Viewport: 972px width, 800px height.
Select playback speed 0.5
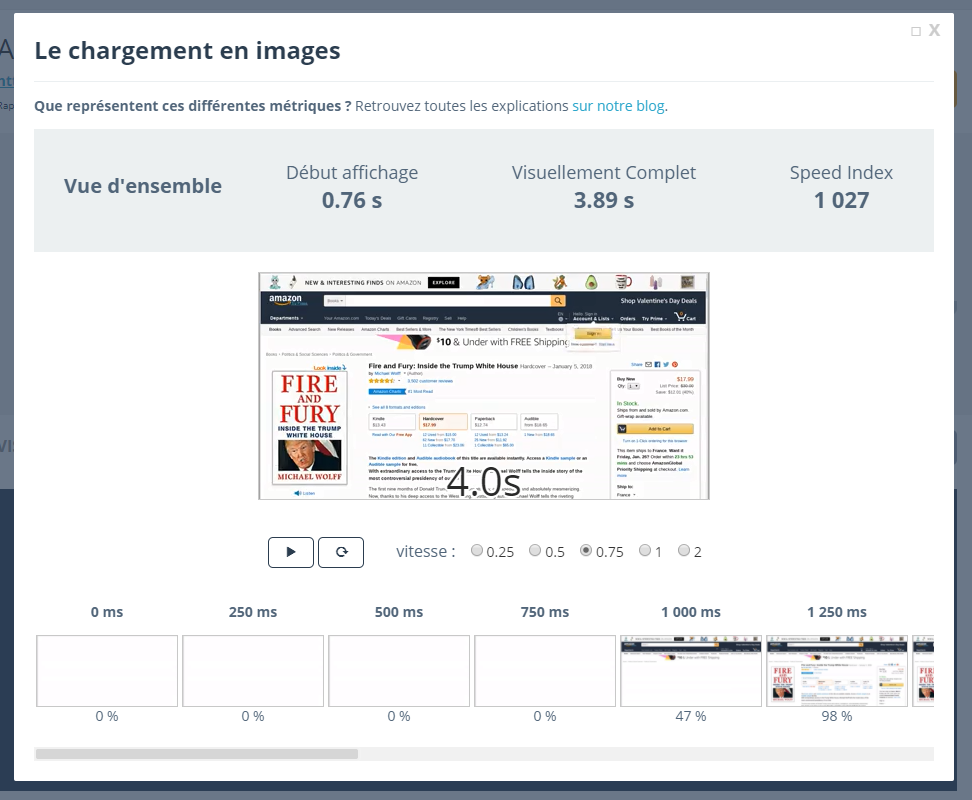(535, 550)
